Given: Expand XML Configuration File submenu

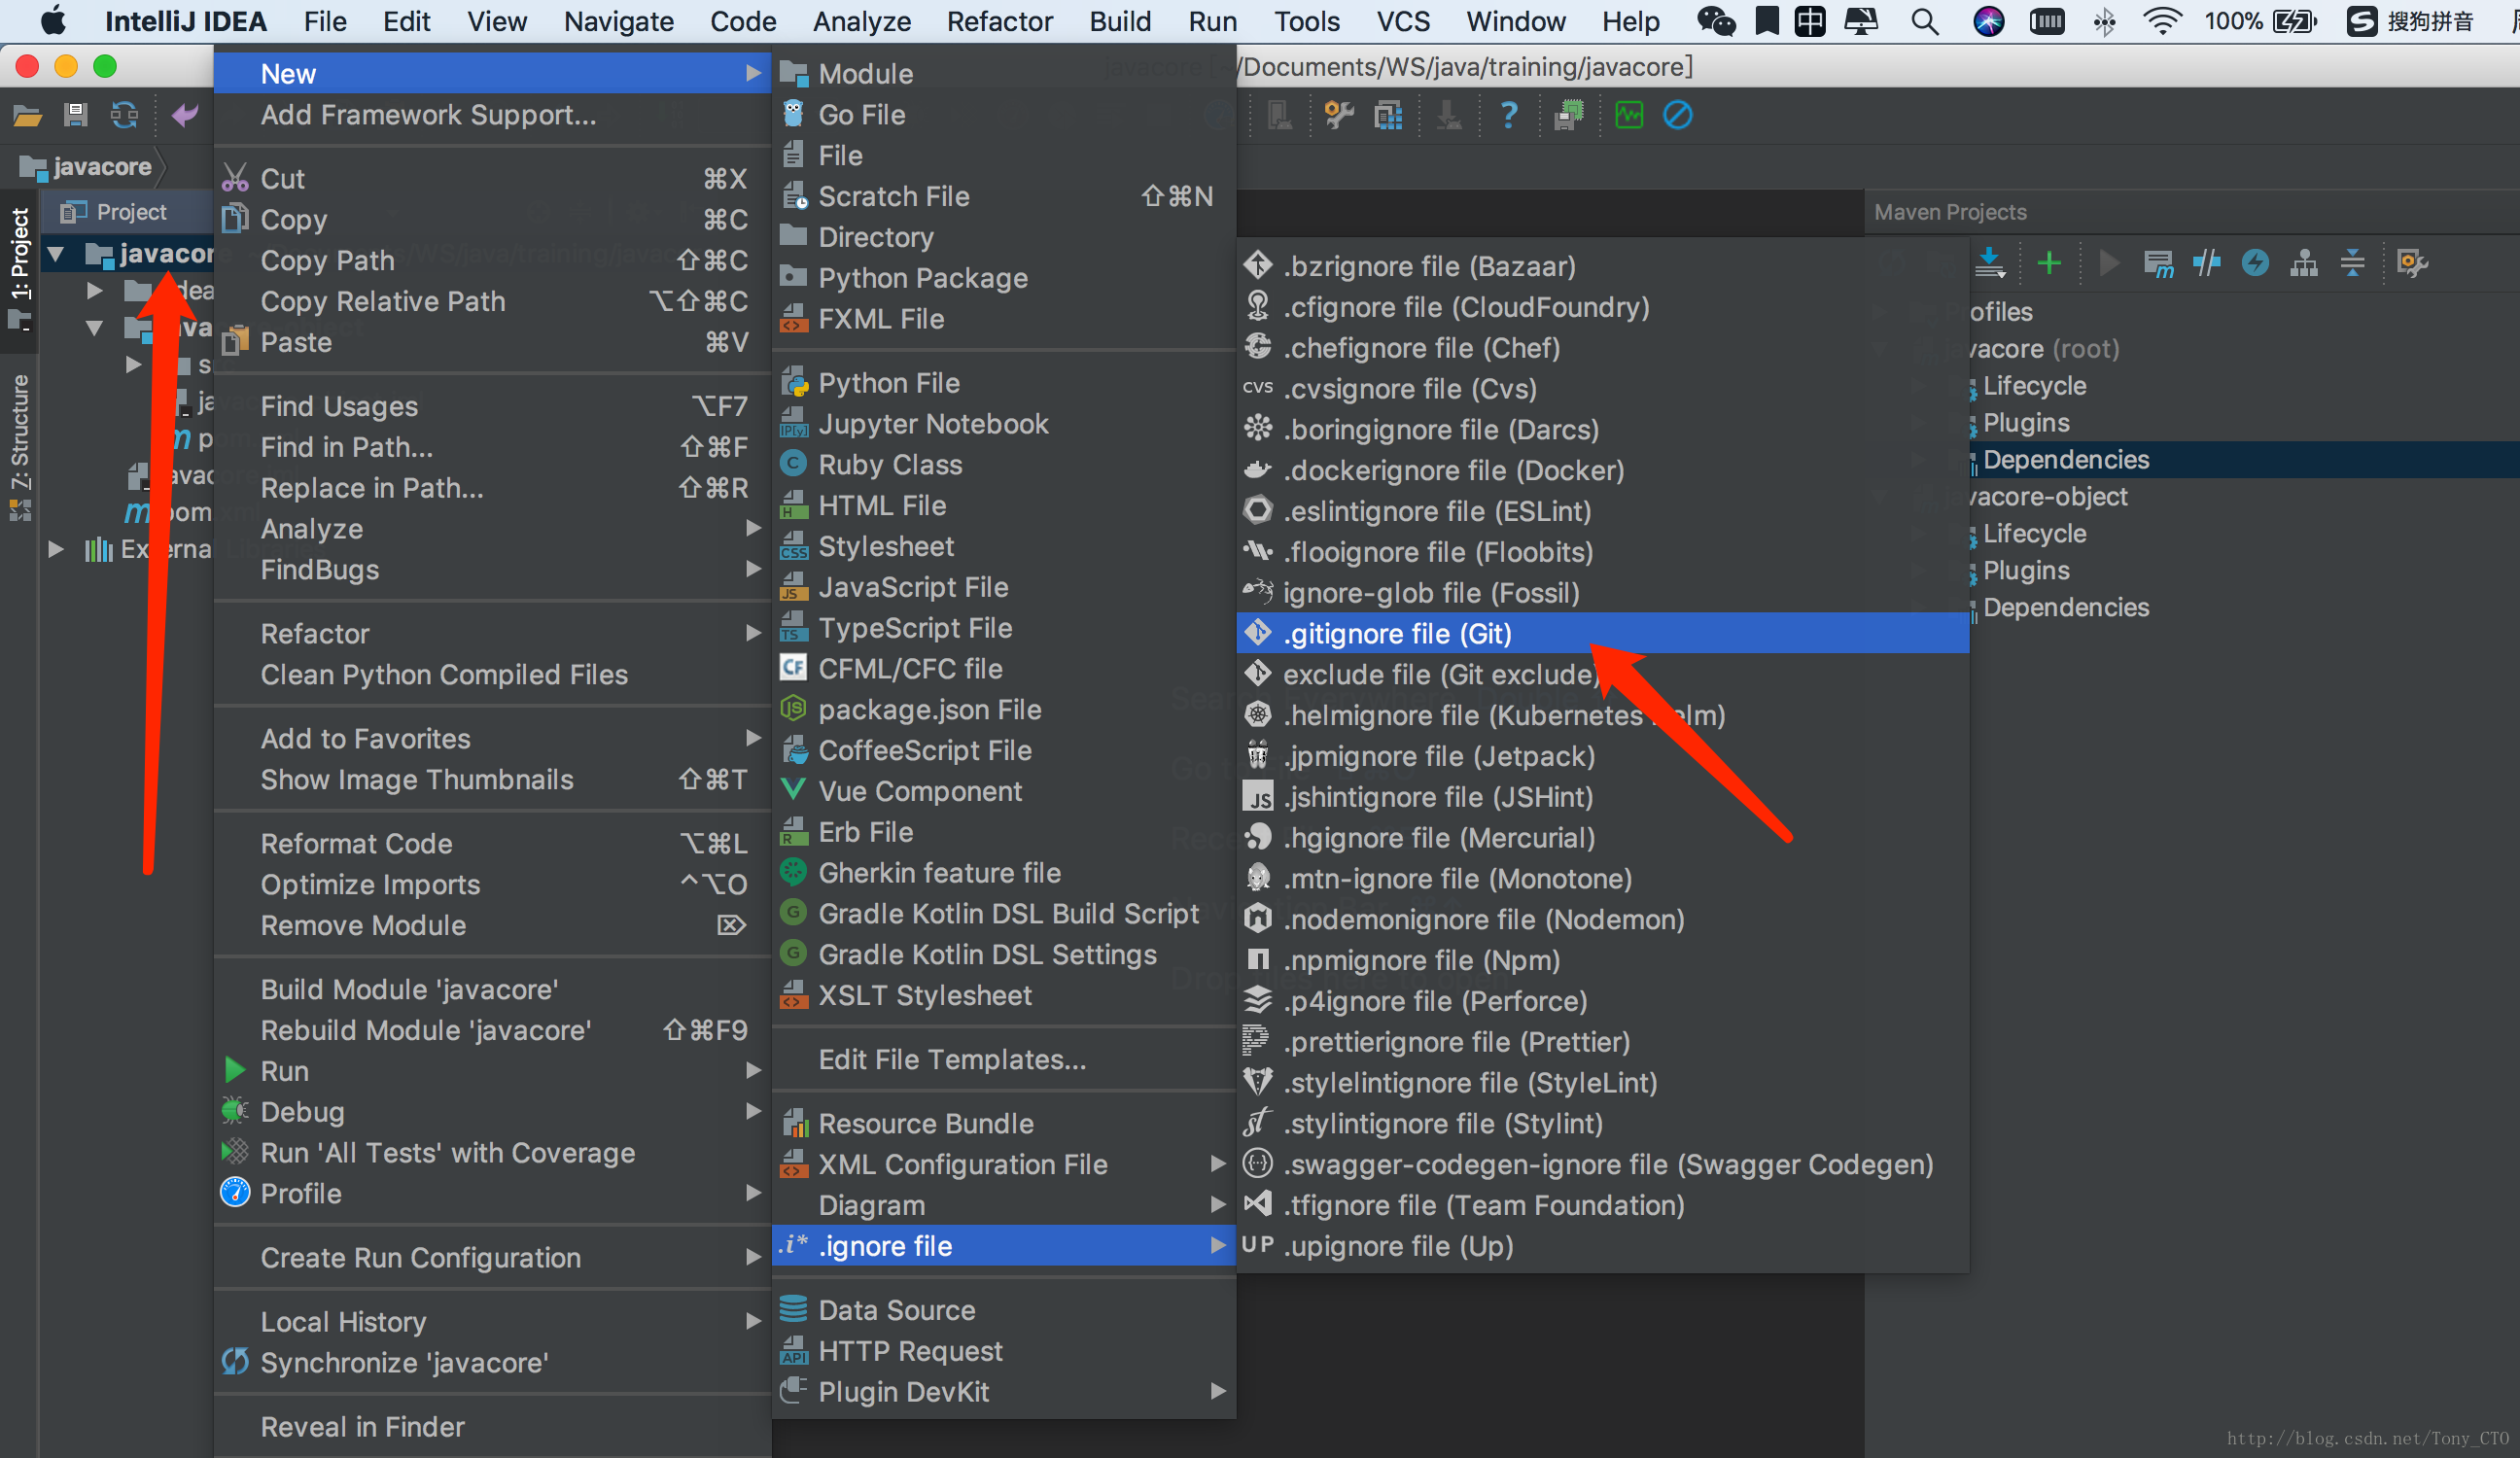Looking at the screenshot, I should click(x=1004, y=1164).
